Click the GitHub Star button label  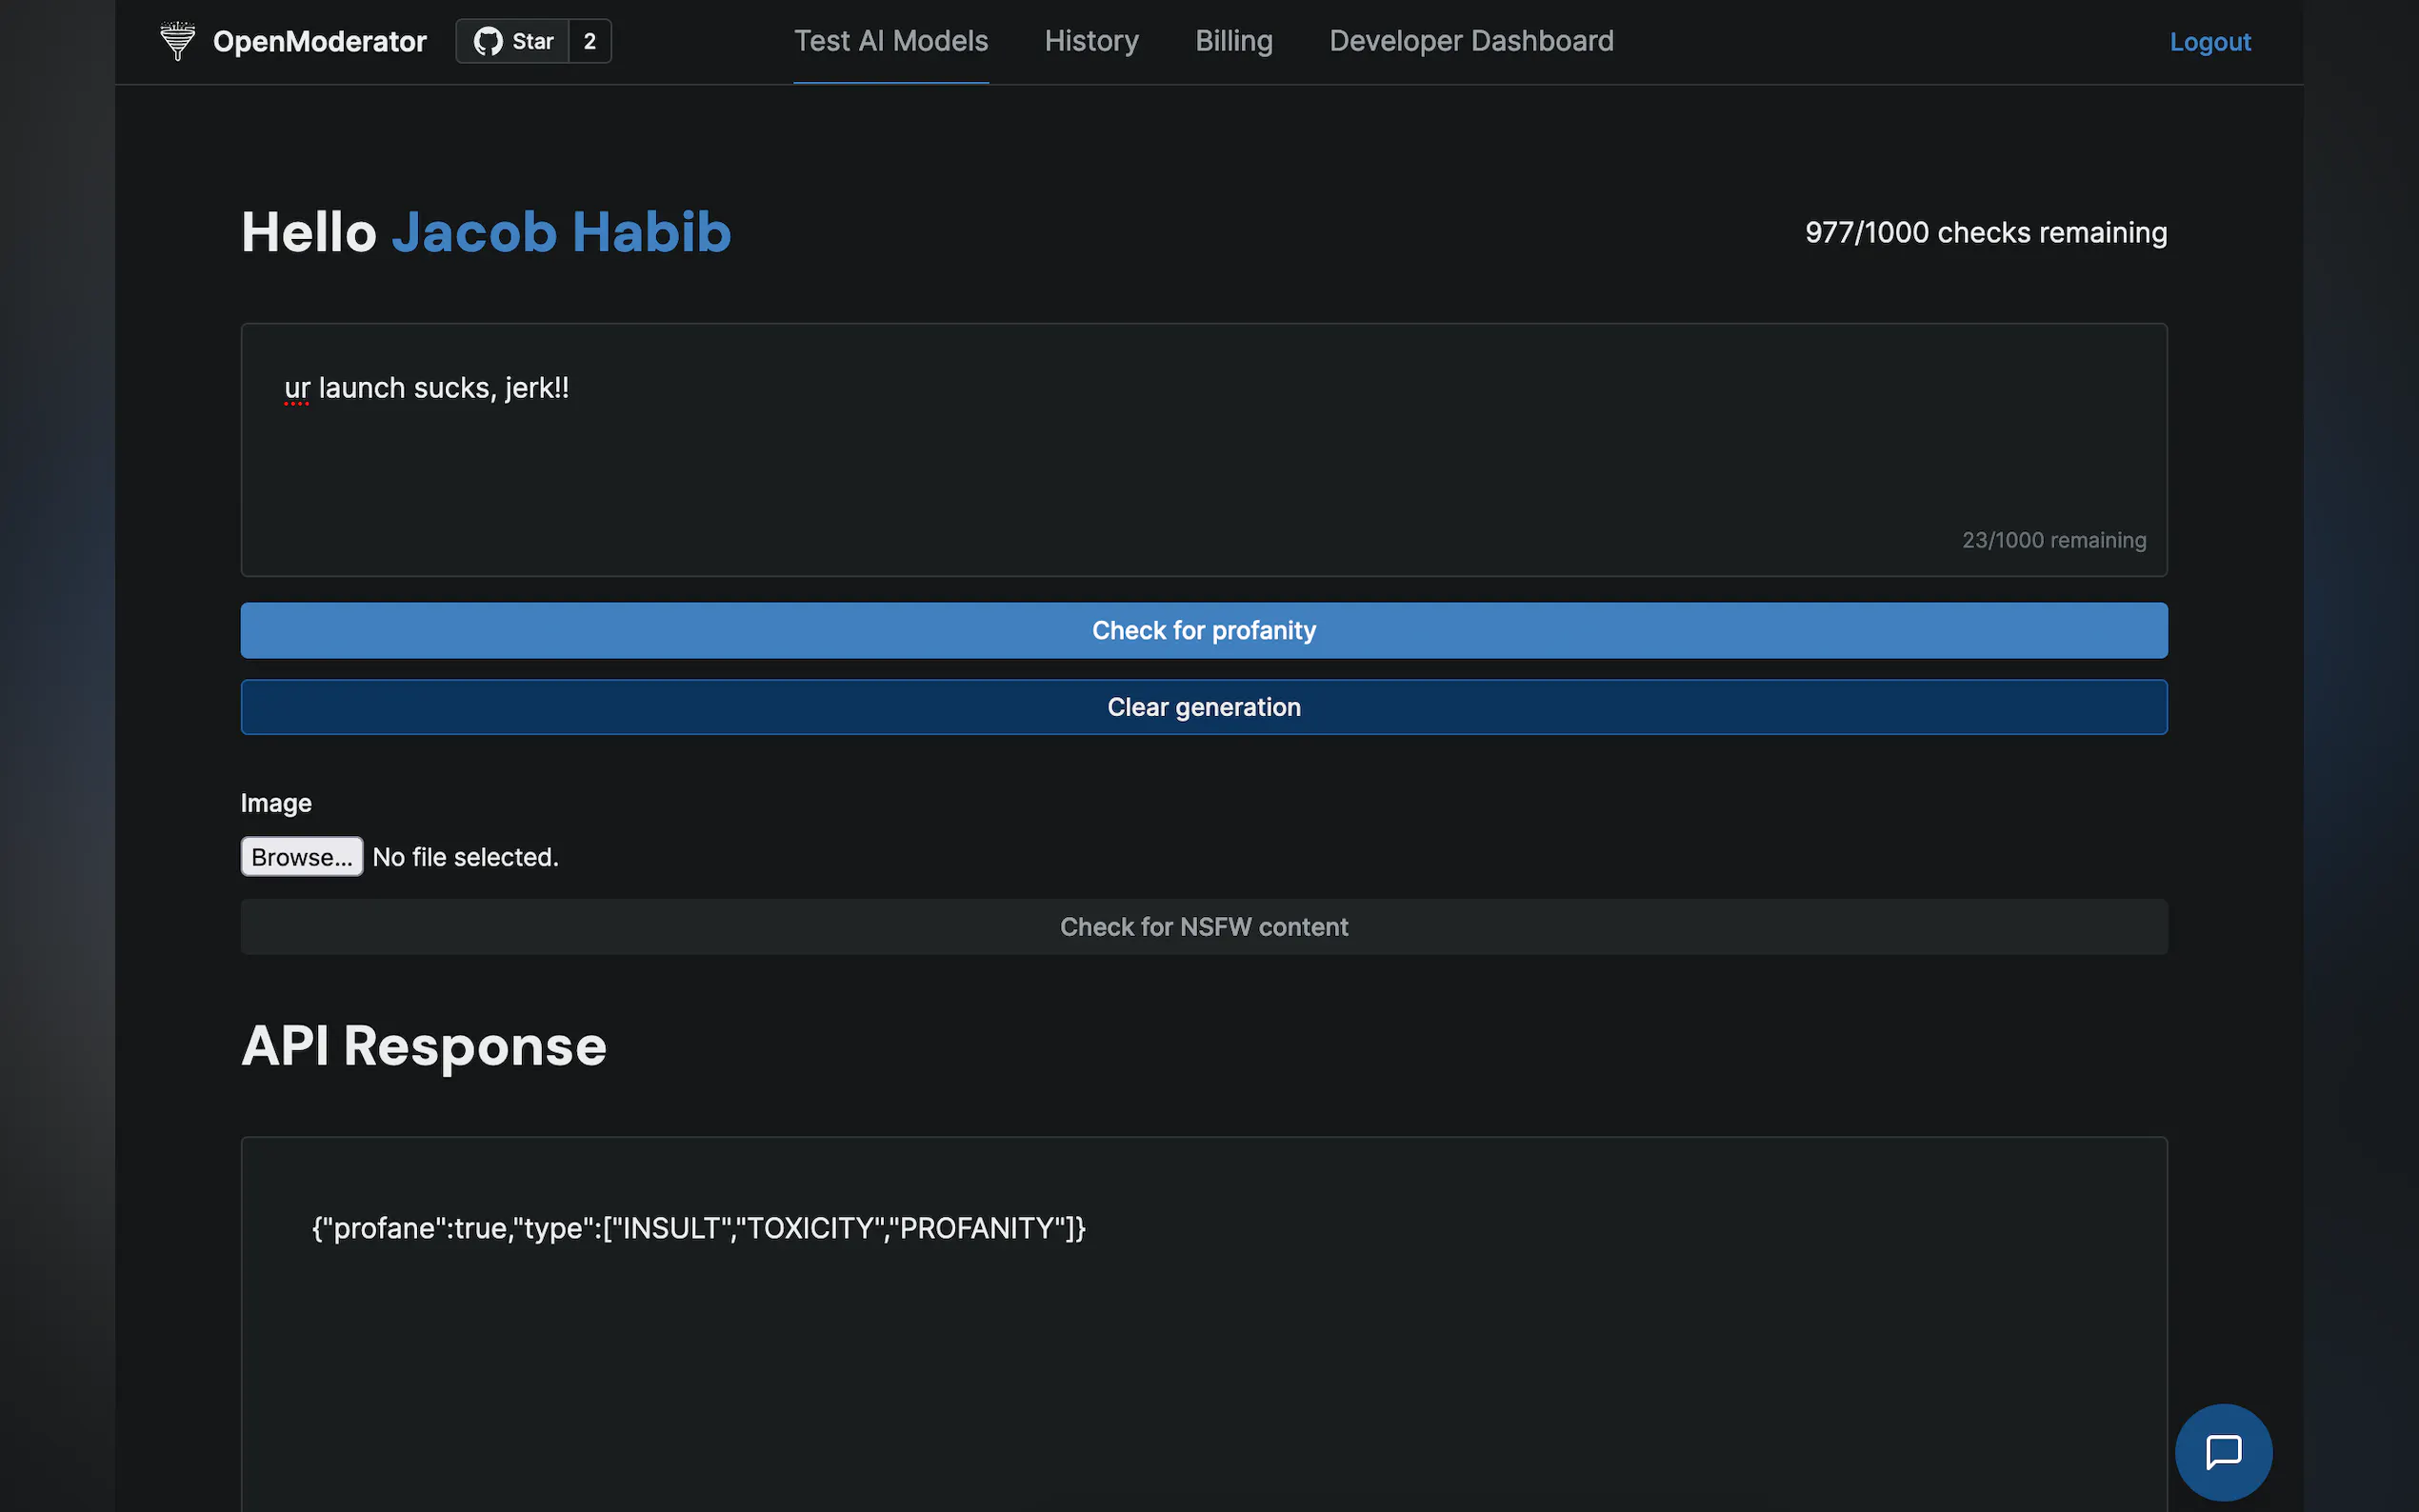coord(532,41)
